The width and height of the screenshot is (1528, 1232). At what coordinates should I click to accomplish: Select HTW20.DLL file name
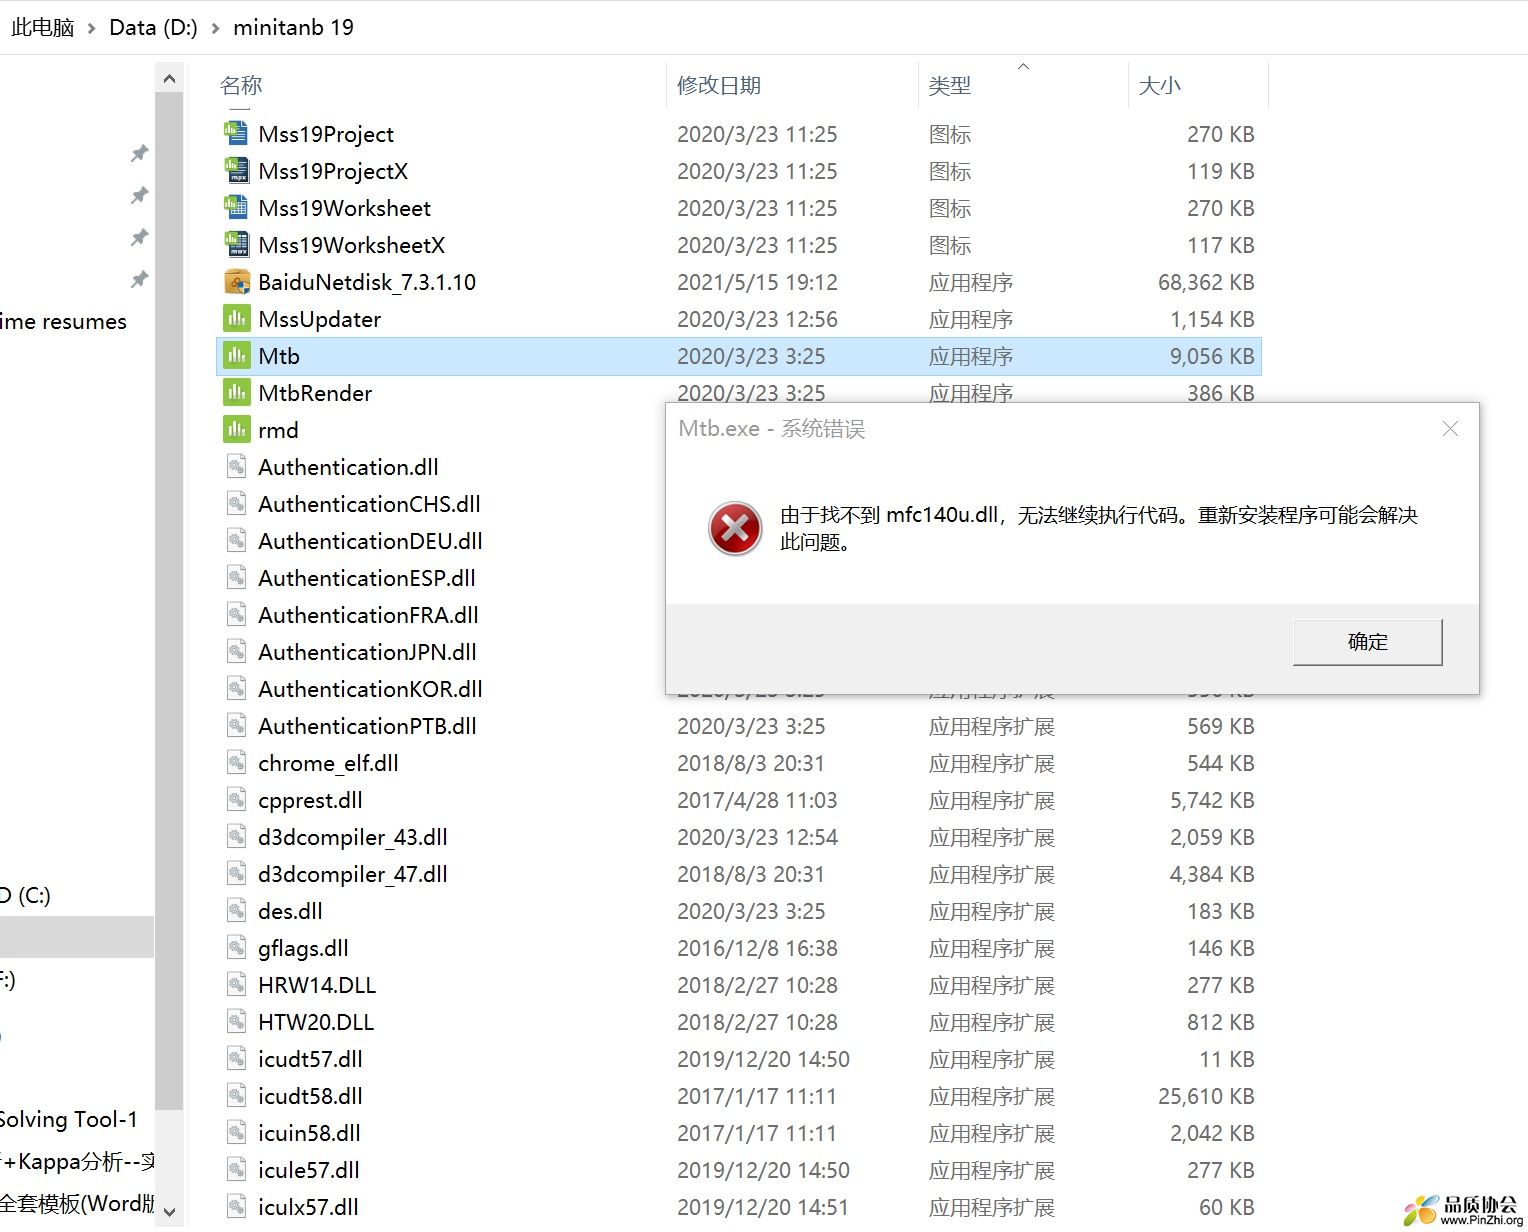pos(316,1022)
